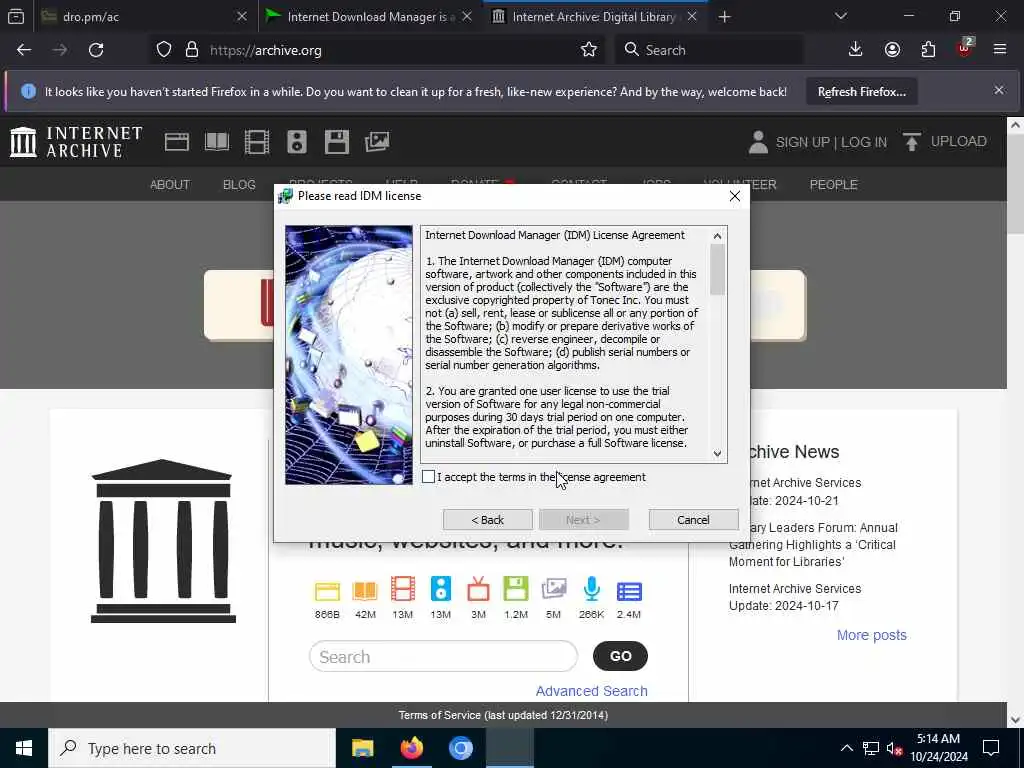Viewport: 1024px width, 768px height.
Task: Open the extensions puzzle icon
Action: pos(928,50)
